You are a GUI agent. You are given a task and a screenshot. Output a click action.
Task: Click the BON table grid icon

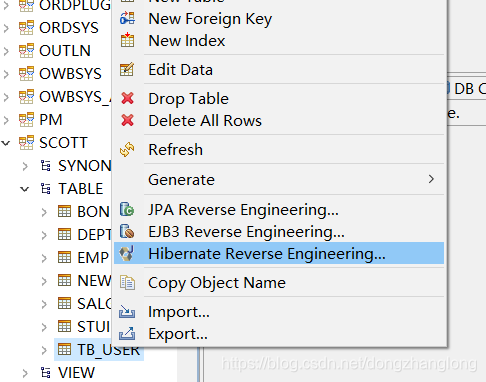(64, 212)
